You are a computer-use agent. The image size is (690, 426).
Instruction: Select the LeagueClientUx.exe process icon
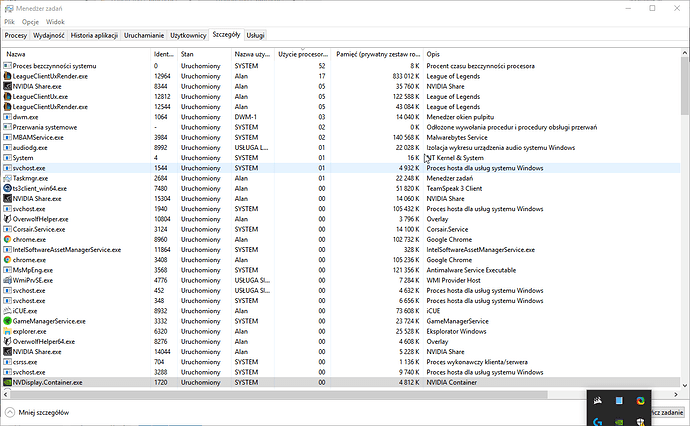[x=8, y=96]
